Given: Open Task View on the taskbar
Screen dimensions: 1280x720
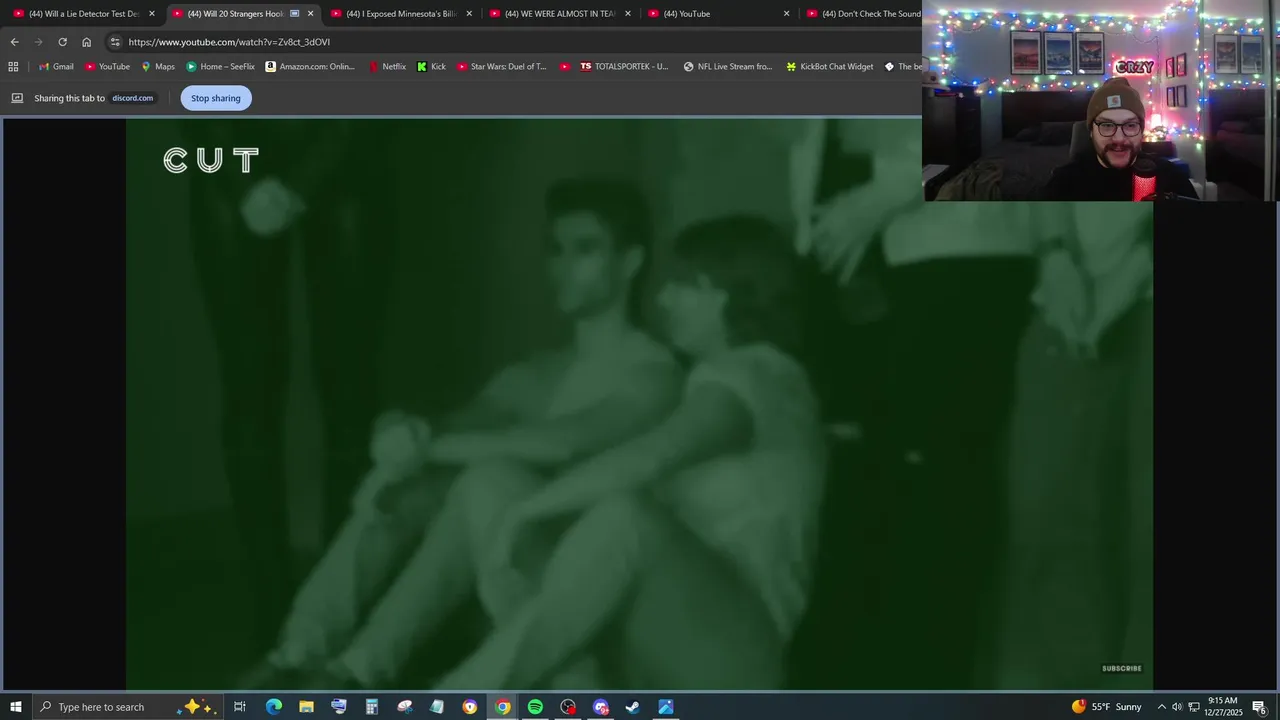Looking at the screenshot, I should (240, 707).
